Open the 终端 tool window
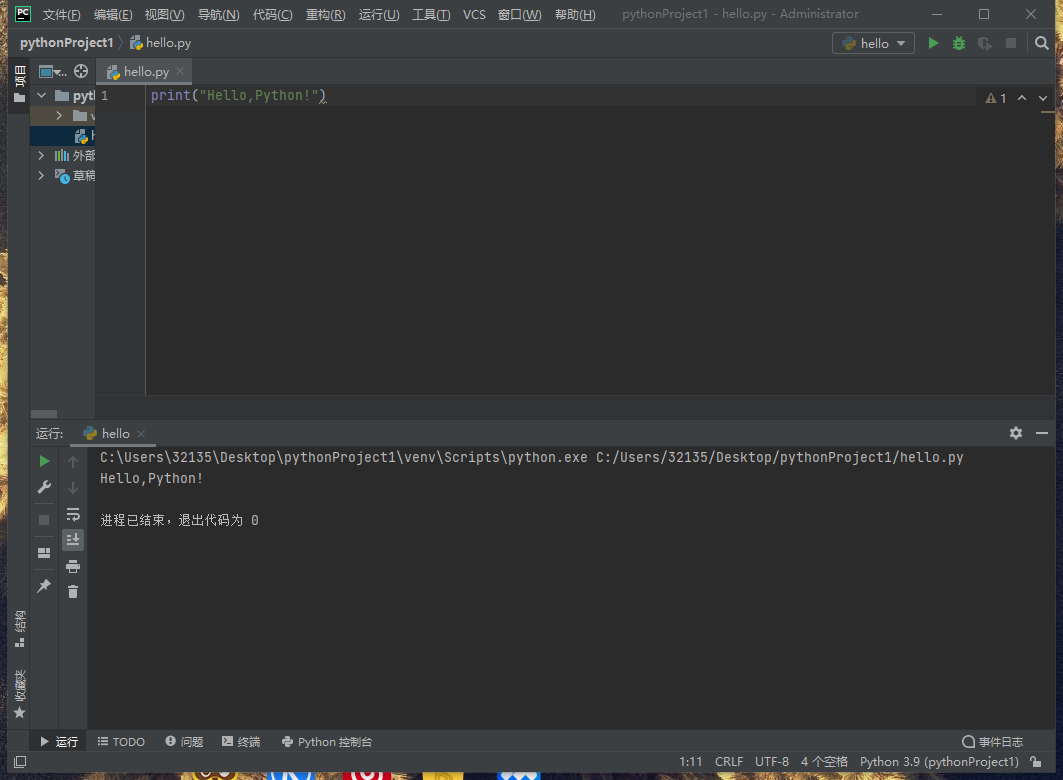This screenshot has width=1063, height=780. click(241, 742)
